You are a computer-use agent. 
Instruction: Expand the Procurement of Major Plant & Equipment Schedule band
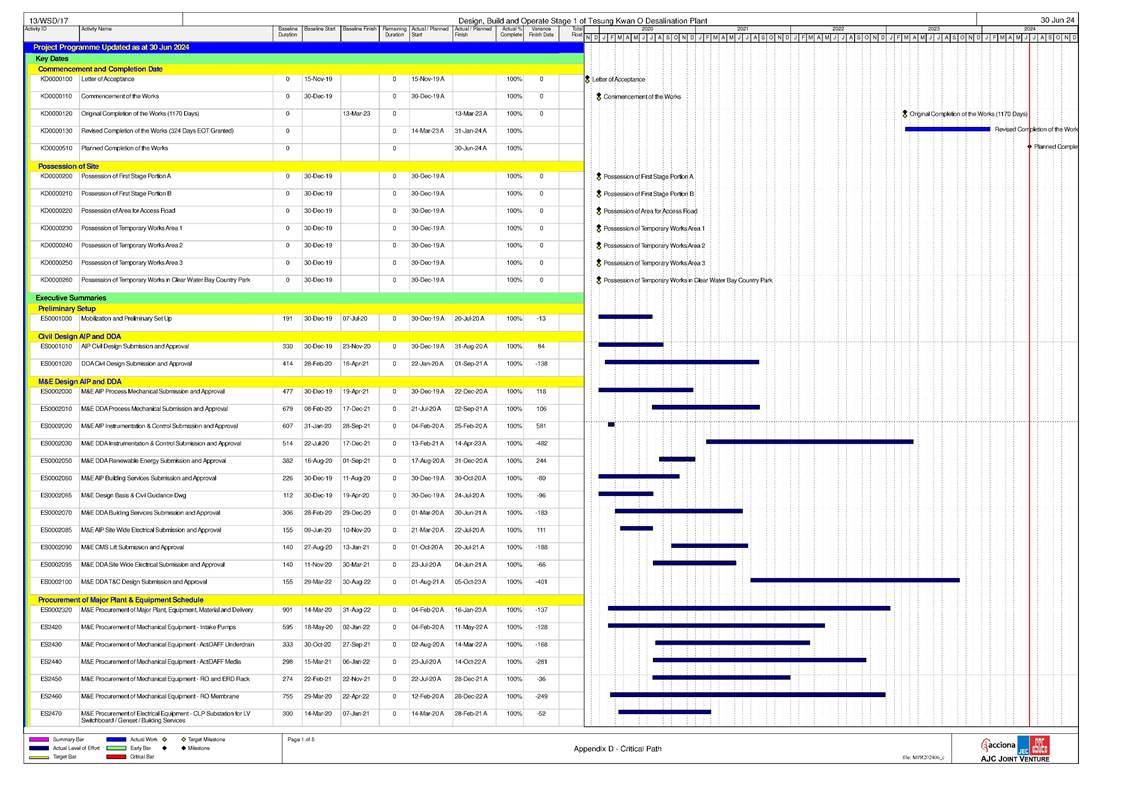[120, 599]
